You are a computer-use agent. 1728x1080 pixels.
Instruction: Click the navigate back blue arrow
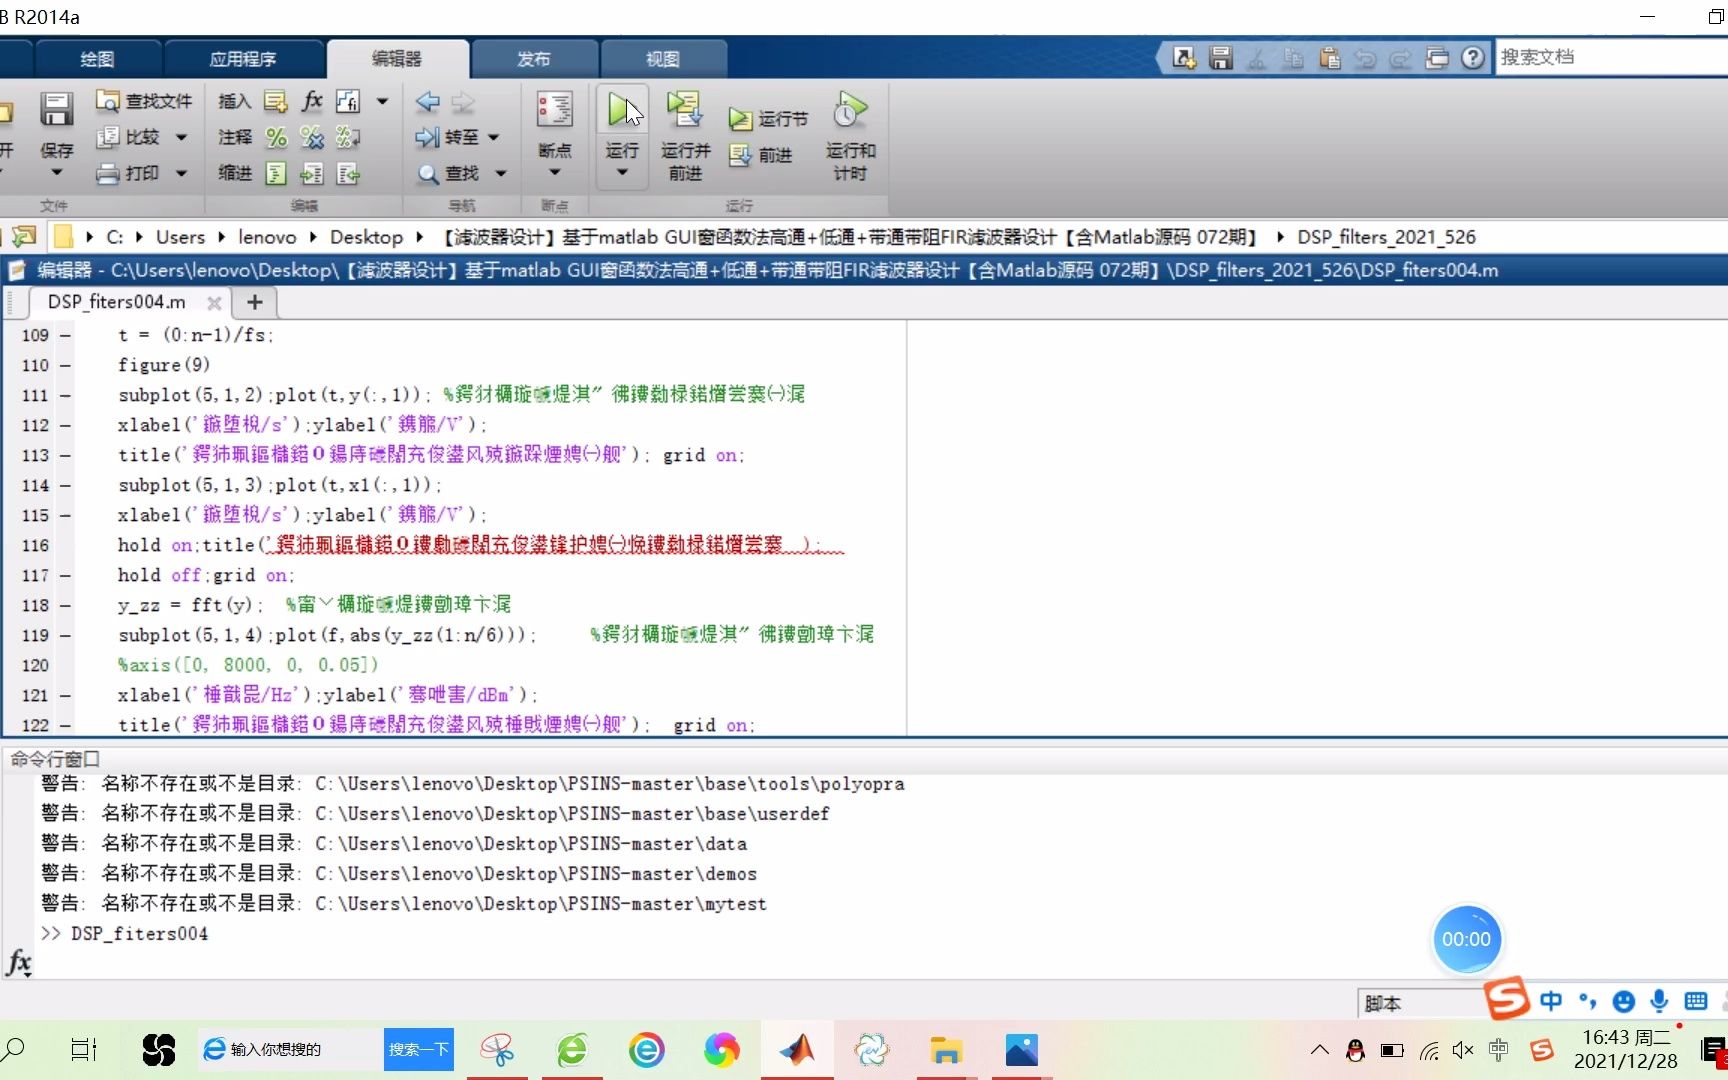coord(427,101)
